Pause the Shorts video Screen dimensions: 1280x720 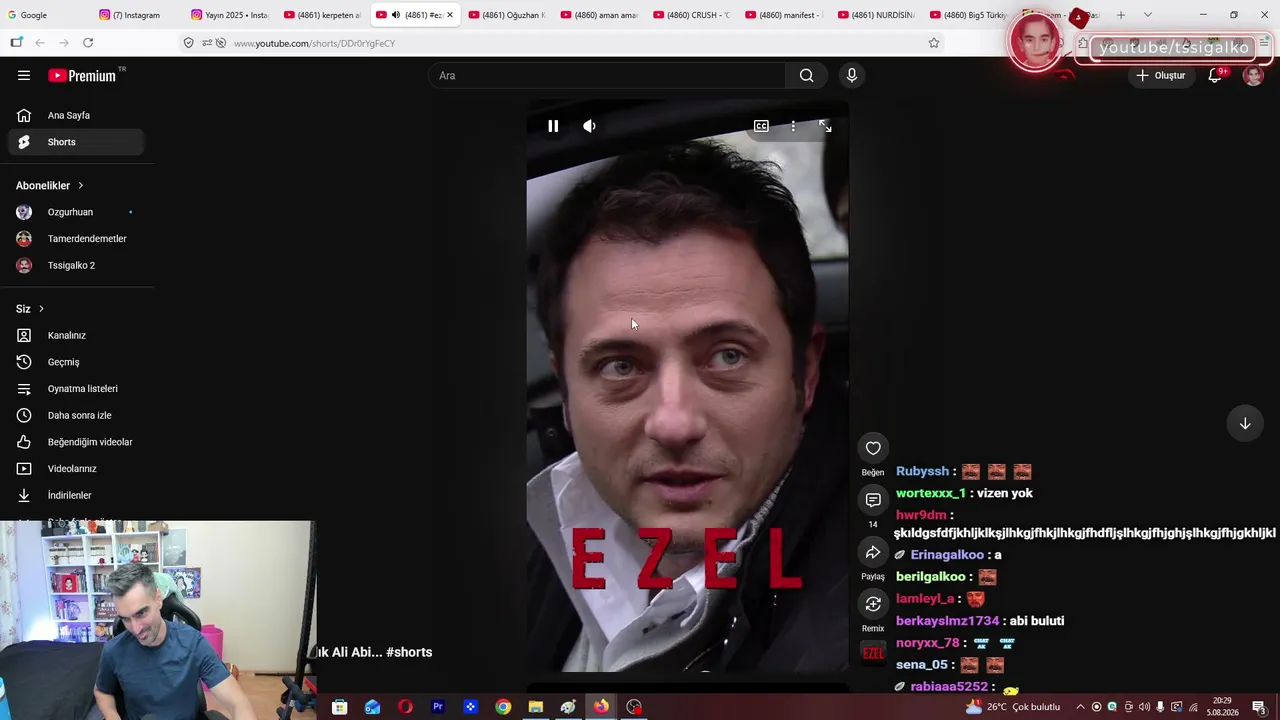tap(553, 126)
